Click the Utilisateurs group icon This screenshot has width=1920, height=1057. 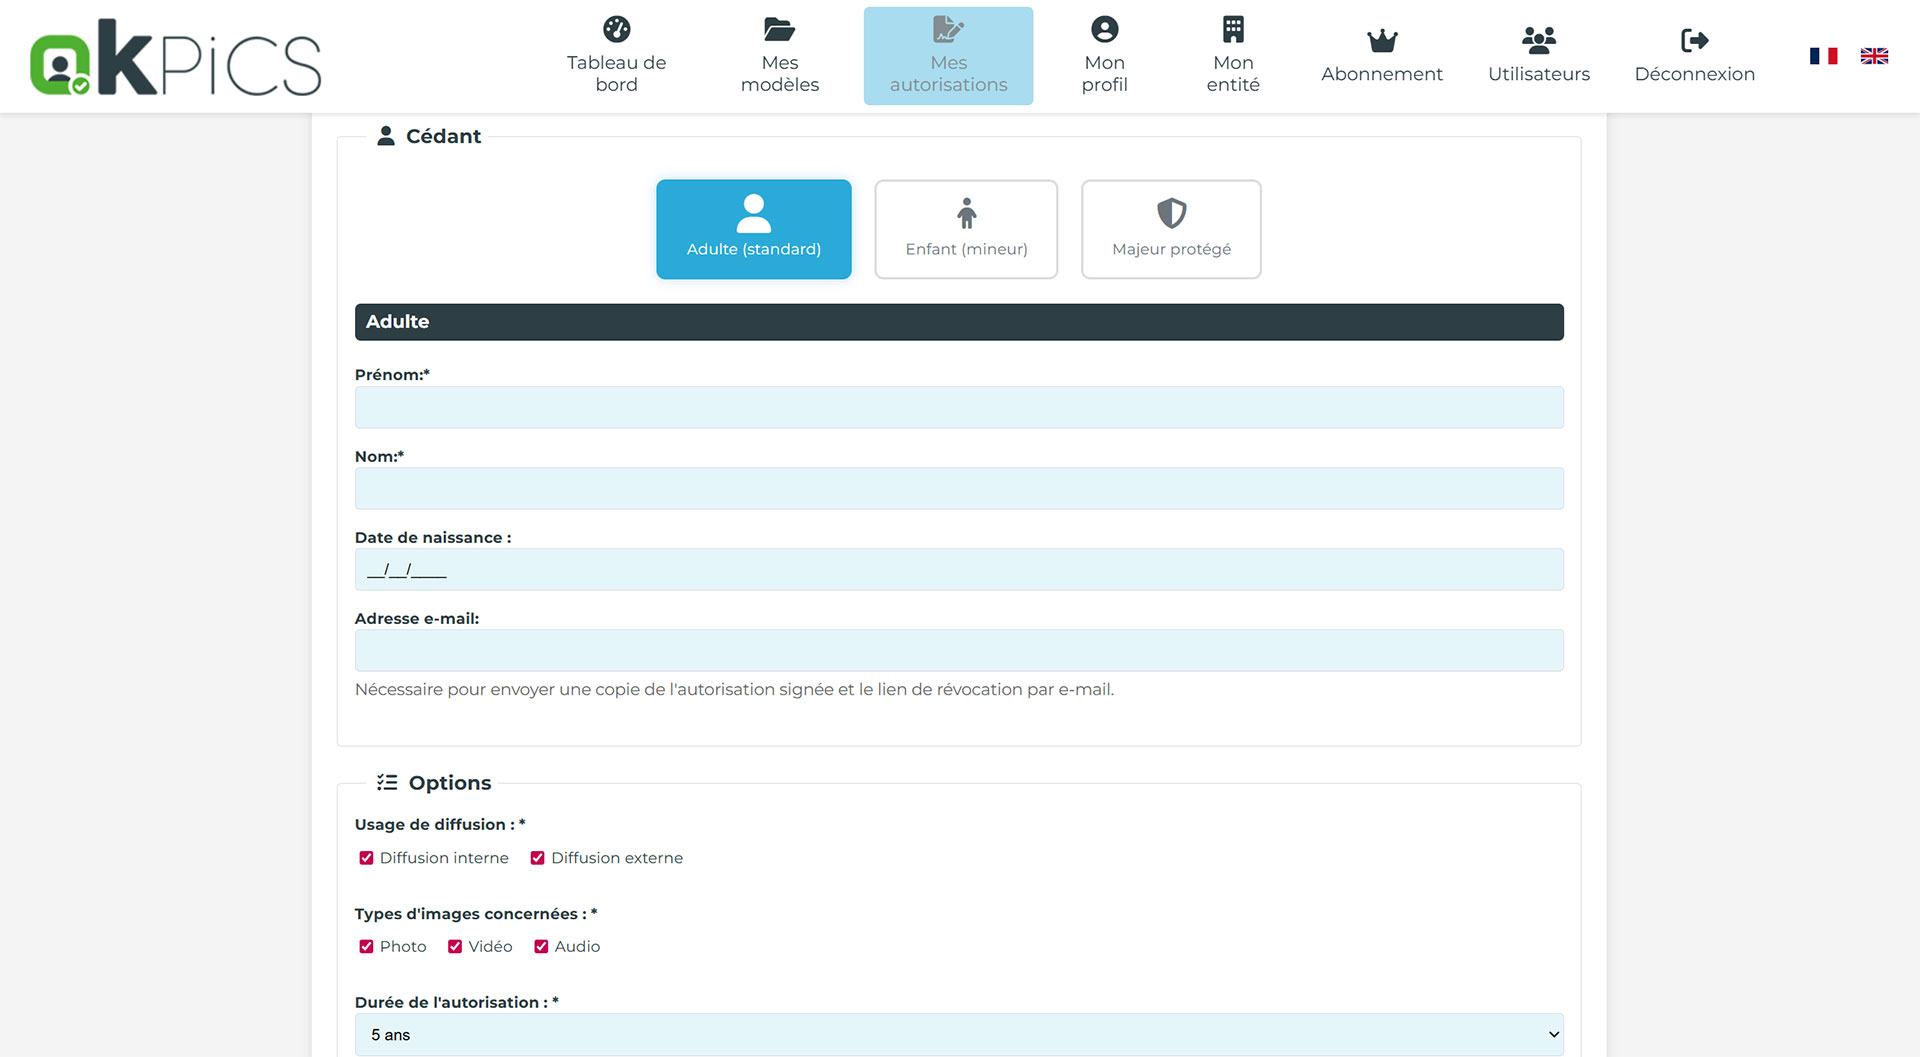[x=1539, y=40]
